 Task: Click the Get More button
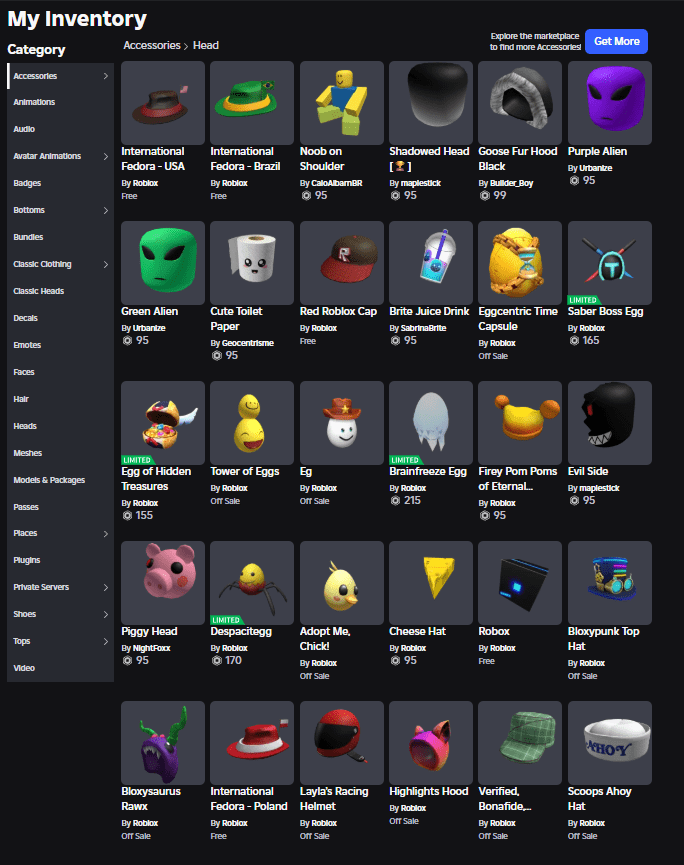[616, 41]
